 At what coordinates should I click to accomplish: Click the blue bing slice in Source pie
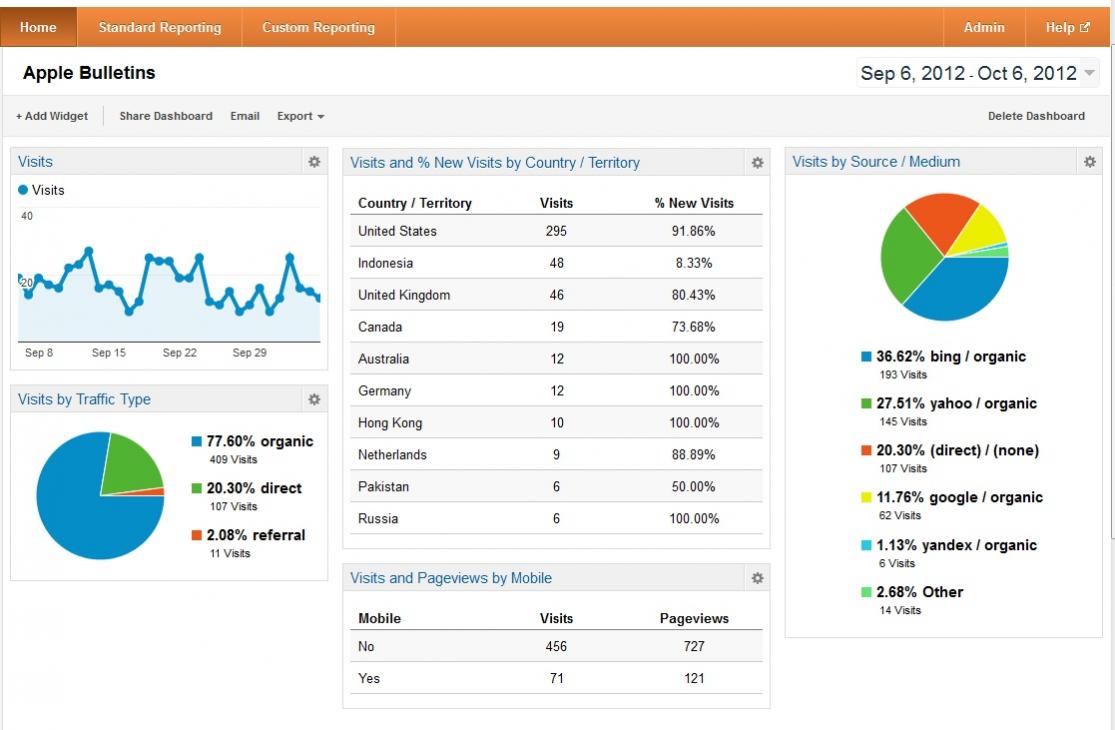click(960, 291)
